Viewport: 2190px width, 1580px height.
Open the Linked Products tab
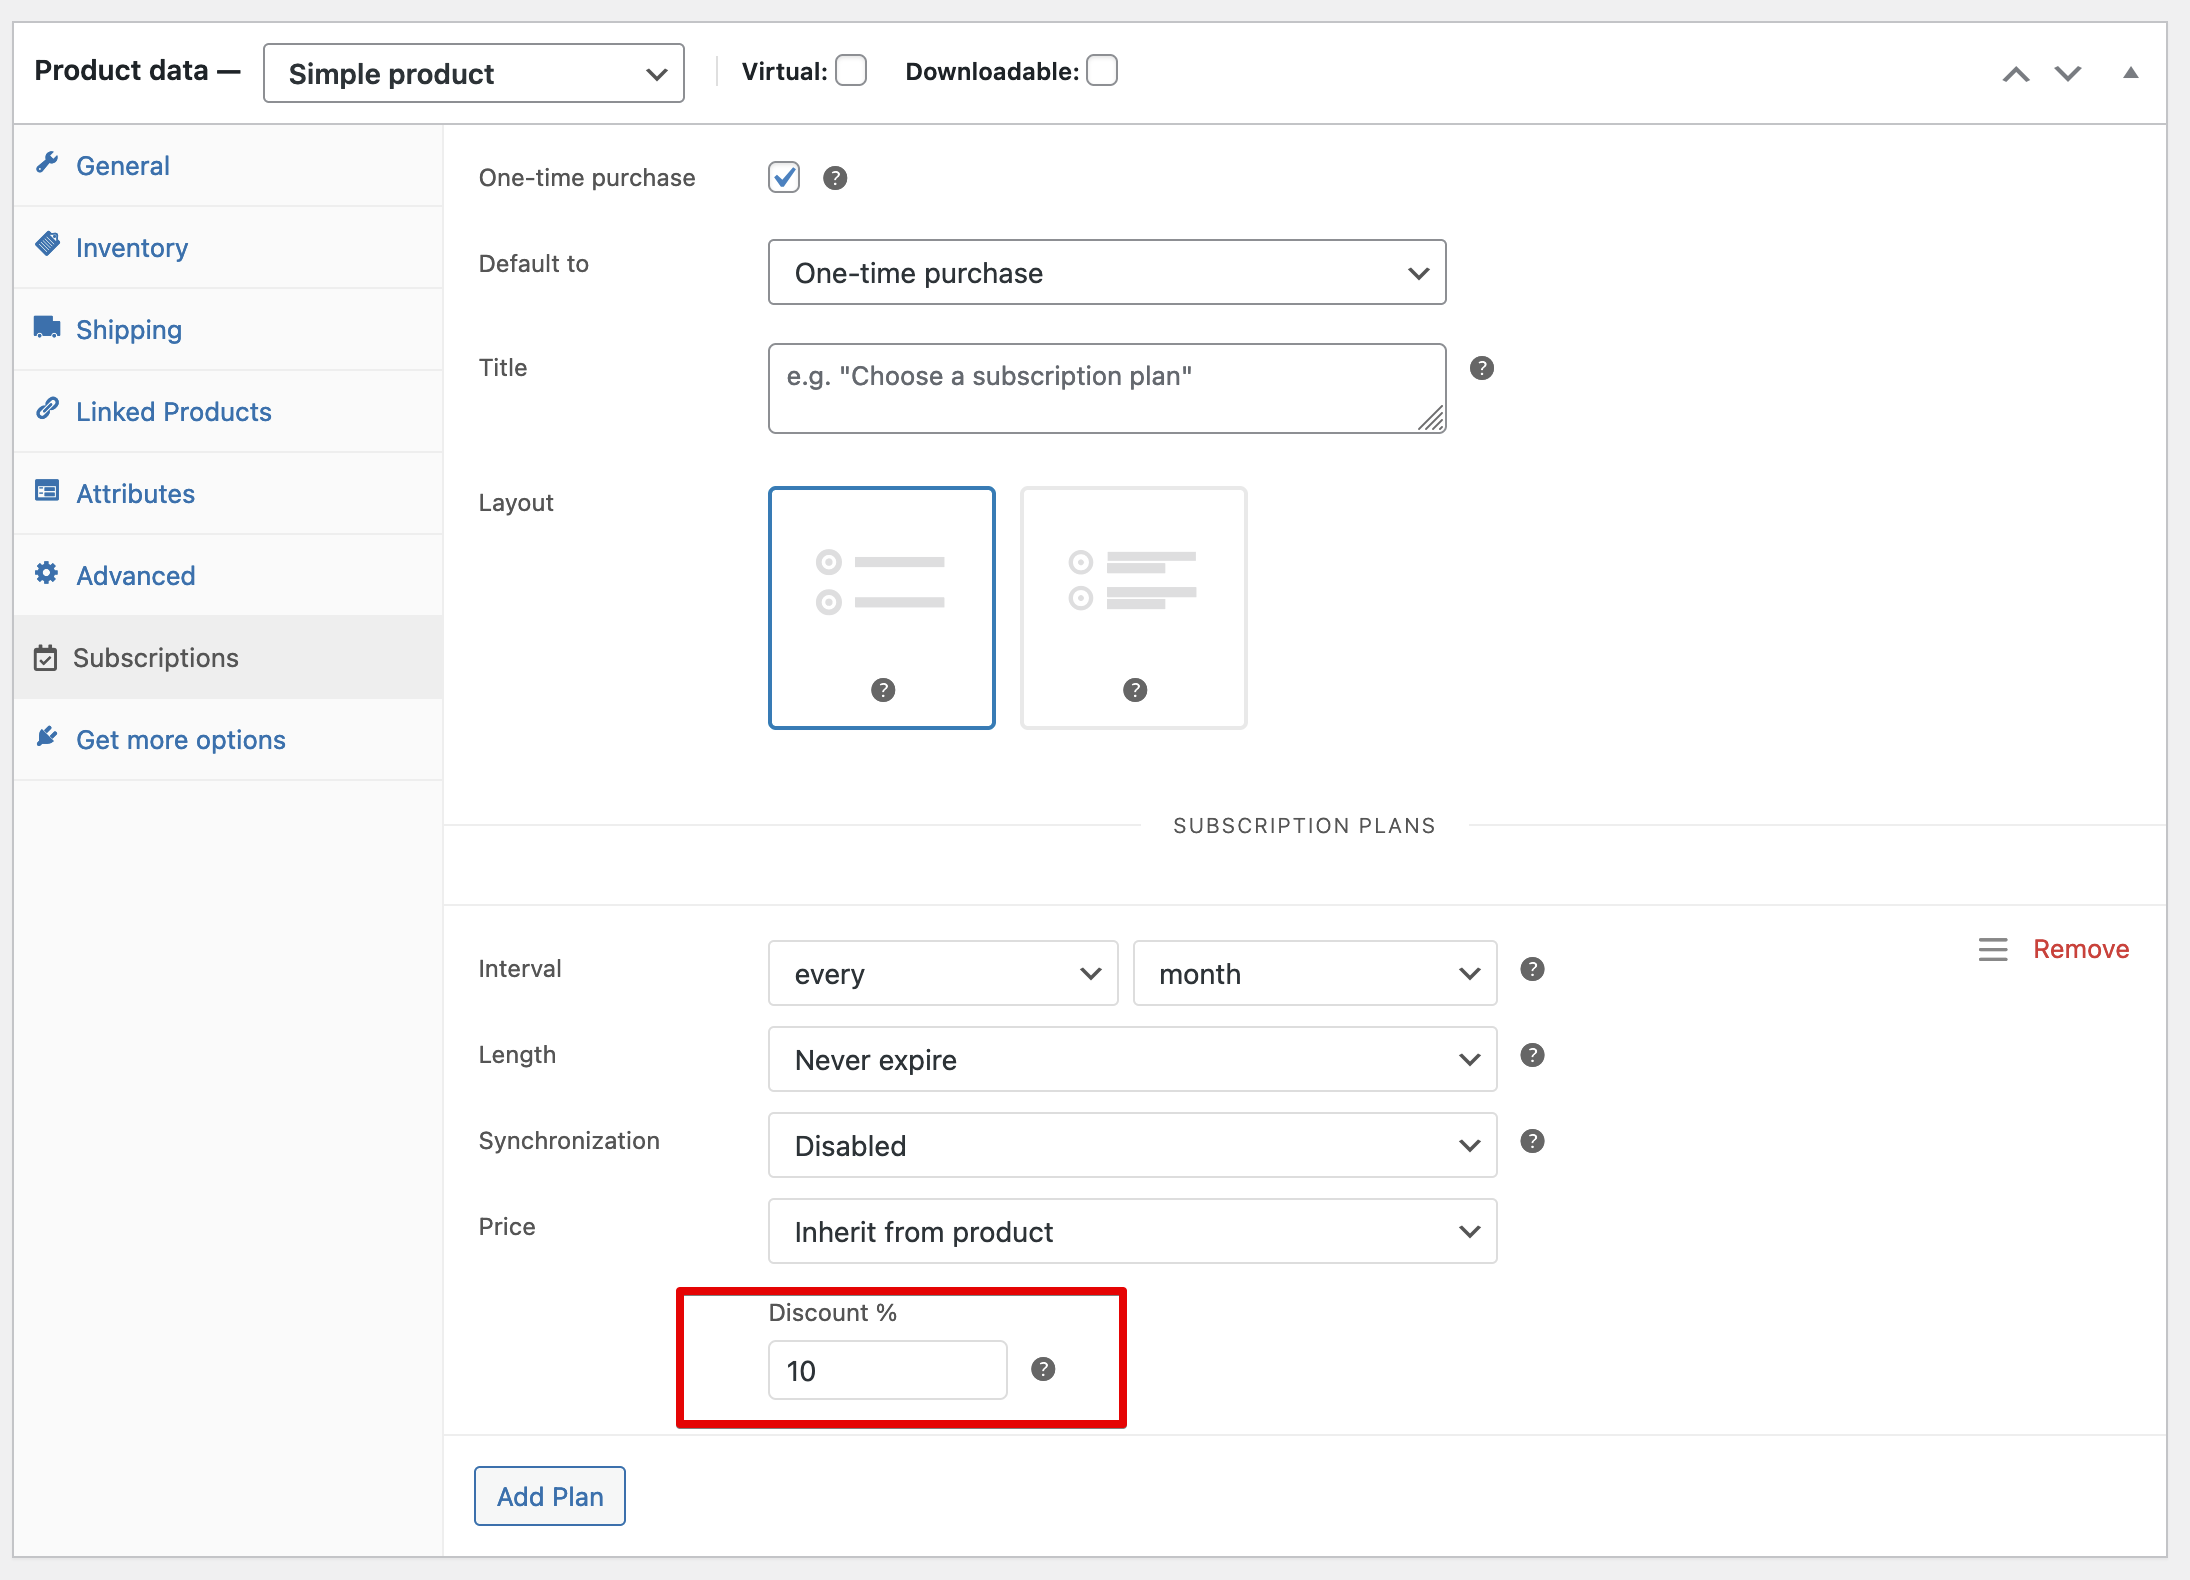173,412
